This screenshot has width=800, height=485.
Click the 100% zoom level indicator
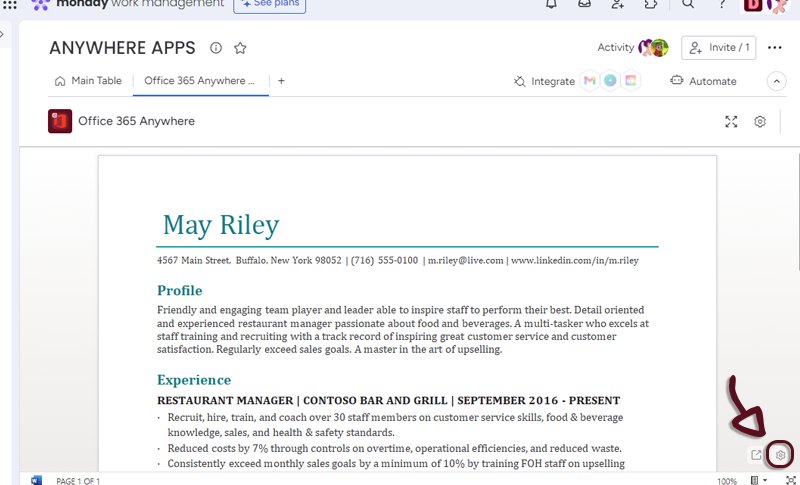727,480
